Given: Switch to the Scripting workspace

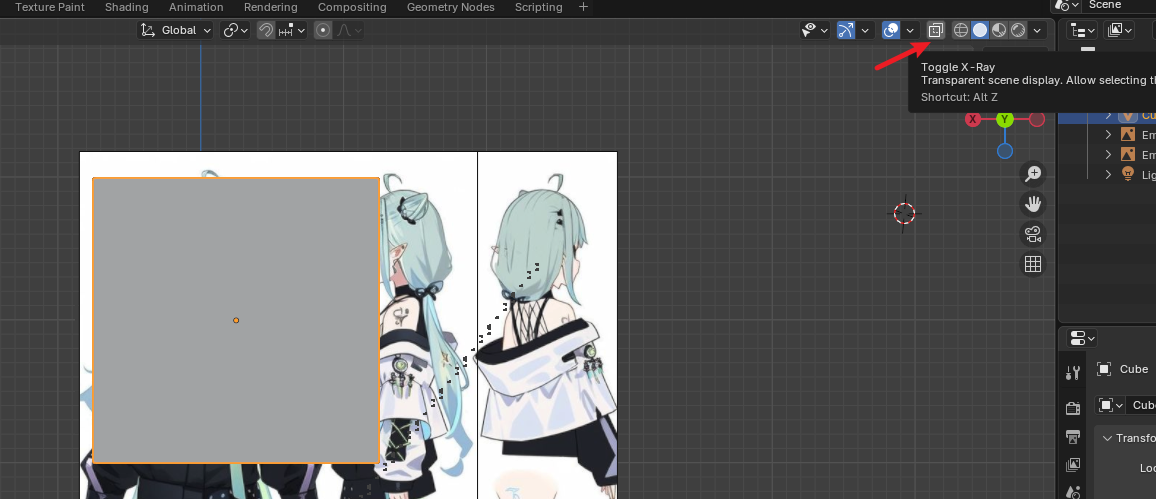Looking at the screenshot, I should pos(538,7).
